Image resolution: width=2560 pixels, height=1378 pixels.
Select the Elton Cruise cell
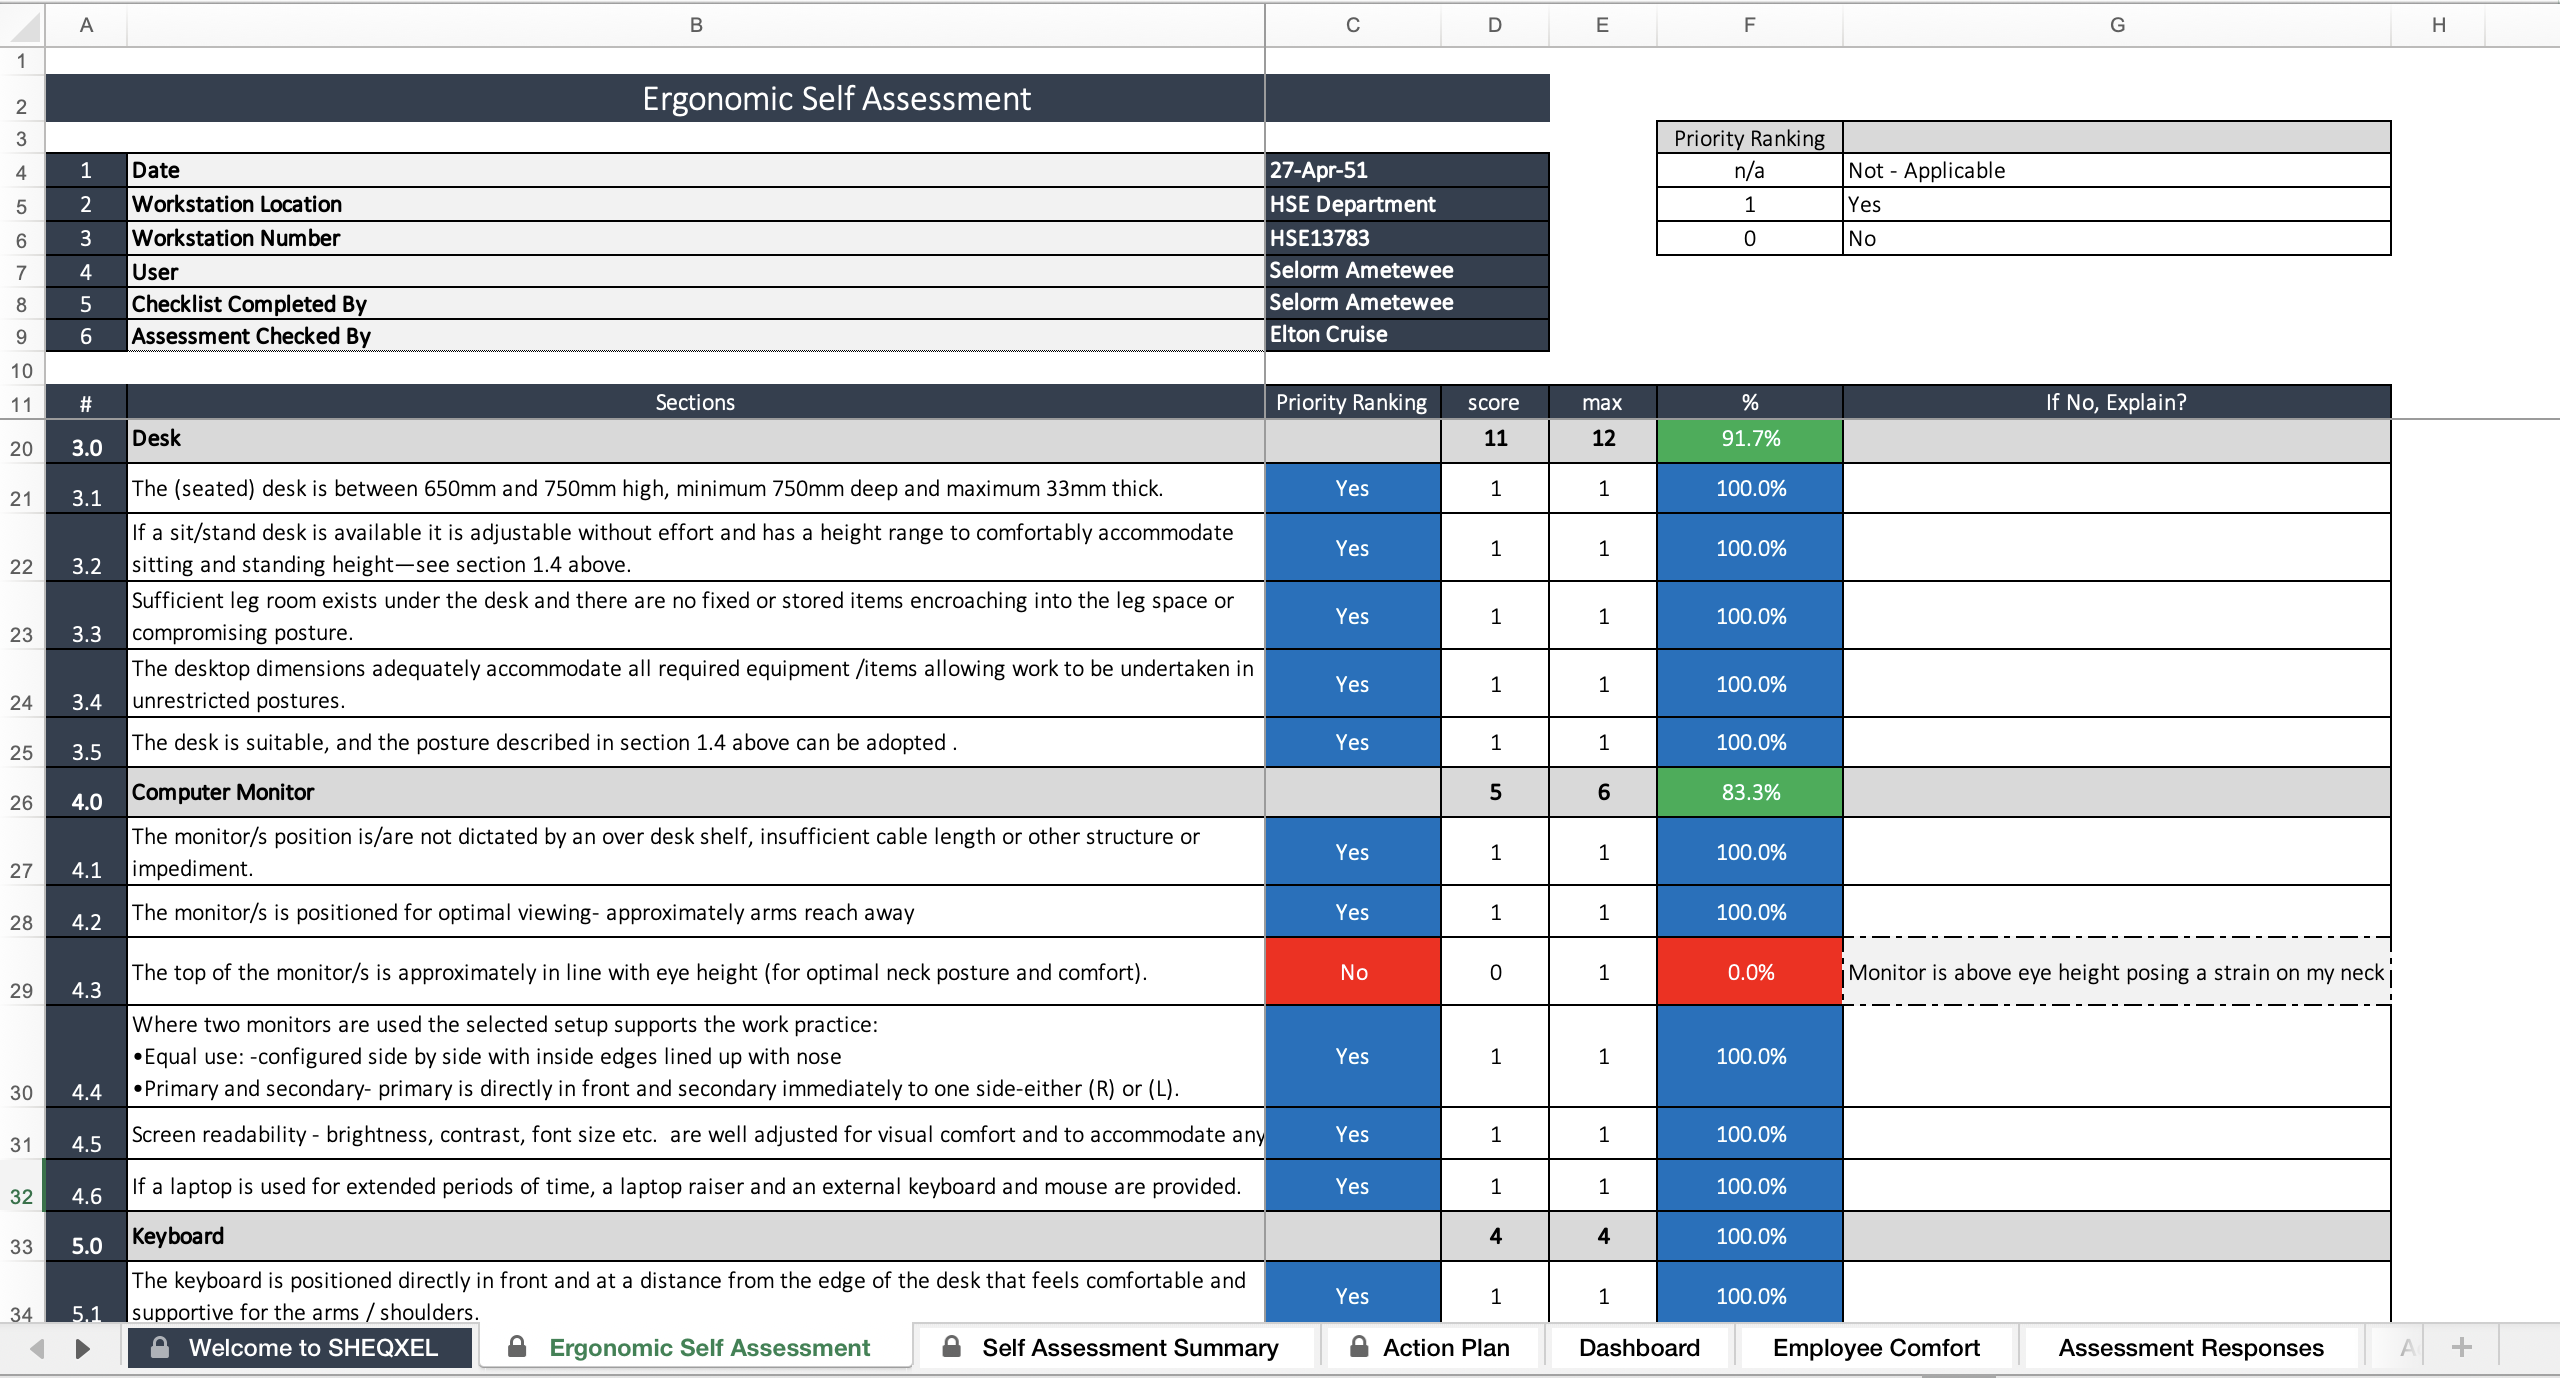[x=1407, y=335]
